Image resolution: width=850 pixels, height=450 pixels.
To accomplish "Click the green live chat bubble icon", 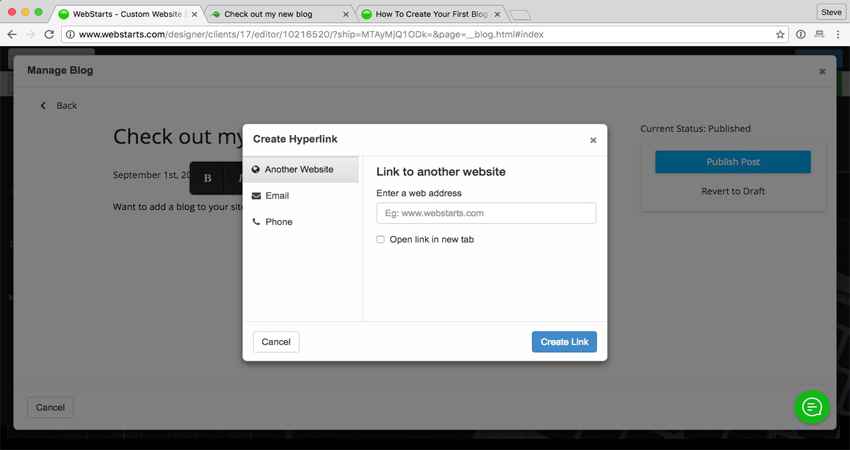I will click(x=811, y=407).
